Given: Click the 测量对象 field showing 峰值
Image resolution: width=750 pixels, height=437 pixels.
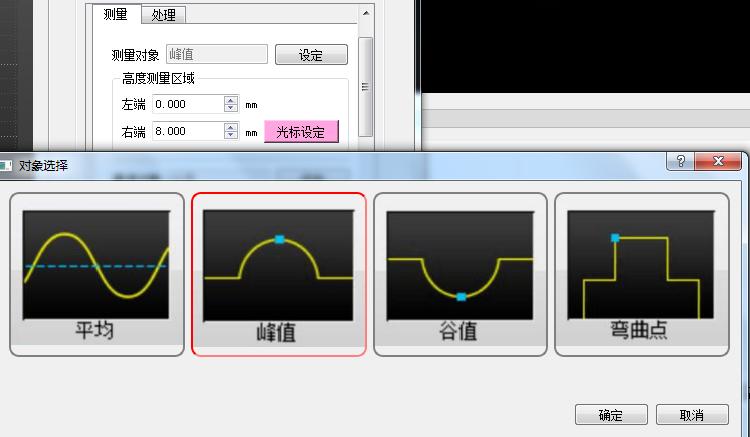Looking at the screenshot, I should [x=217, y=54].
